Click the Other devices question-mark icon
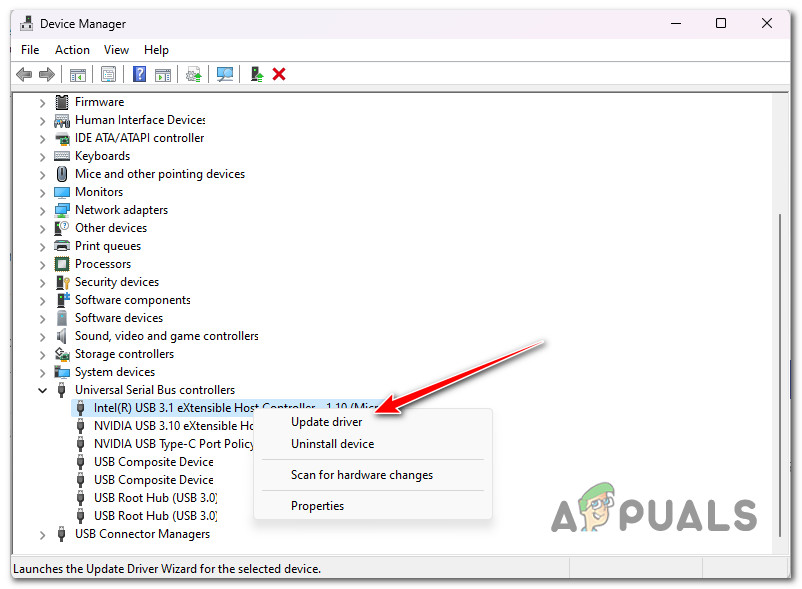Screen dimensions: 802x589 [62, 228]
